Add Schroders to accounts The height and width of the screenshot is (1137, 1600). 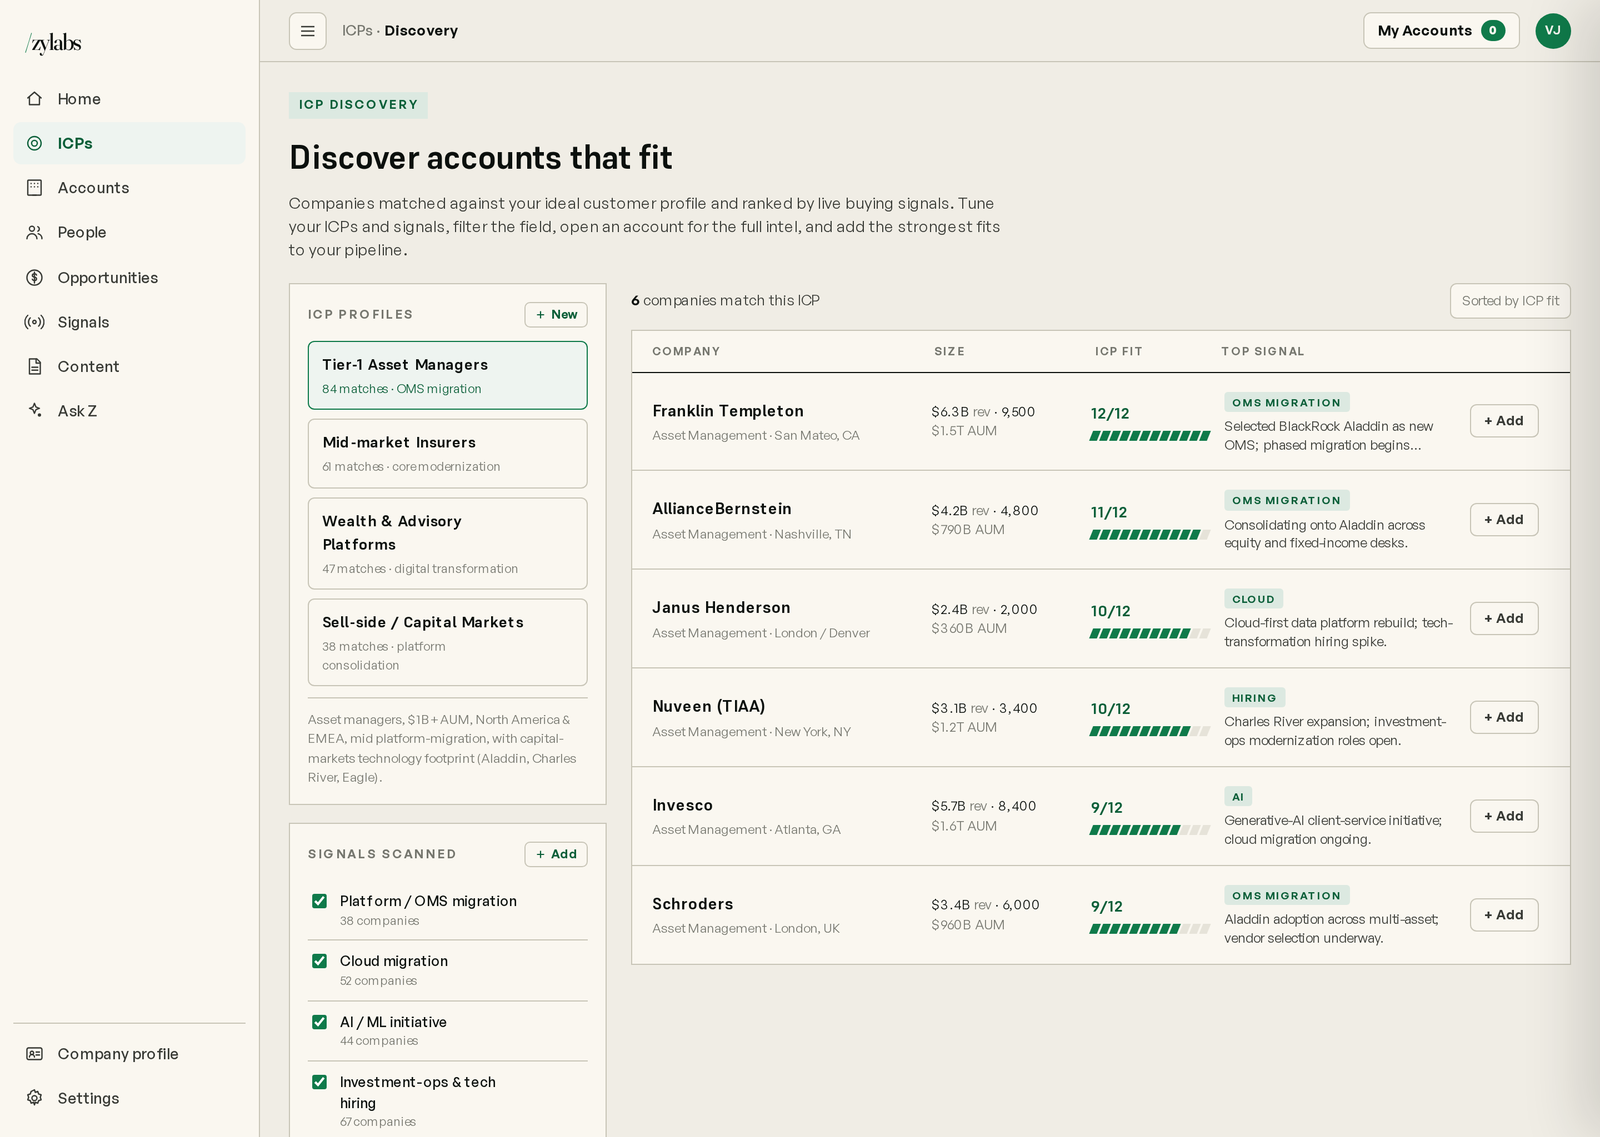[1504, 915]
